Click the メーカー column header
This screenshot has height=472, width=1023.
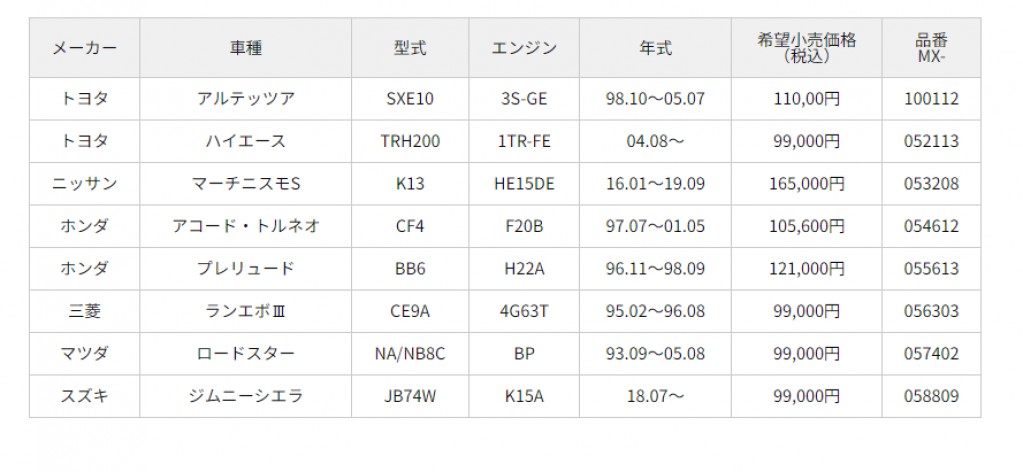[x=84, y=48]
